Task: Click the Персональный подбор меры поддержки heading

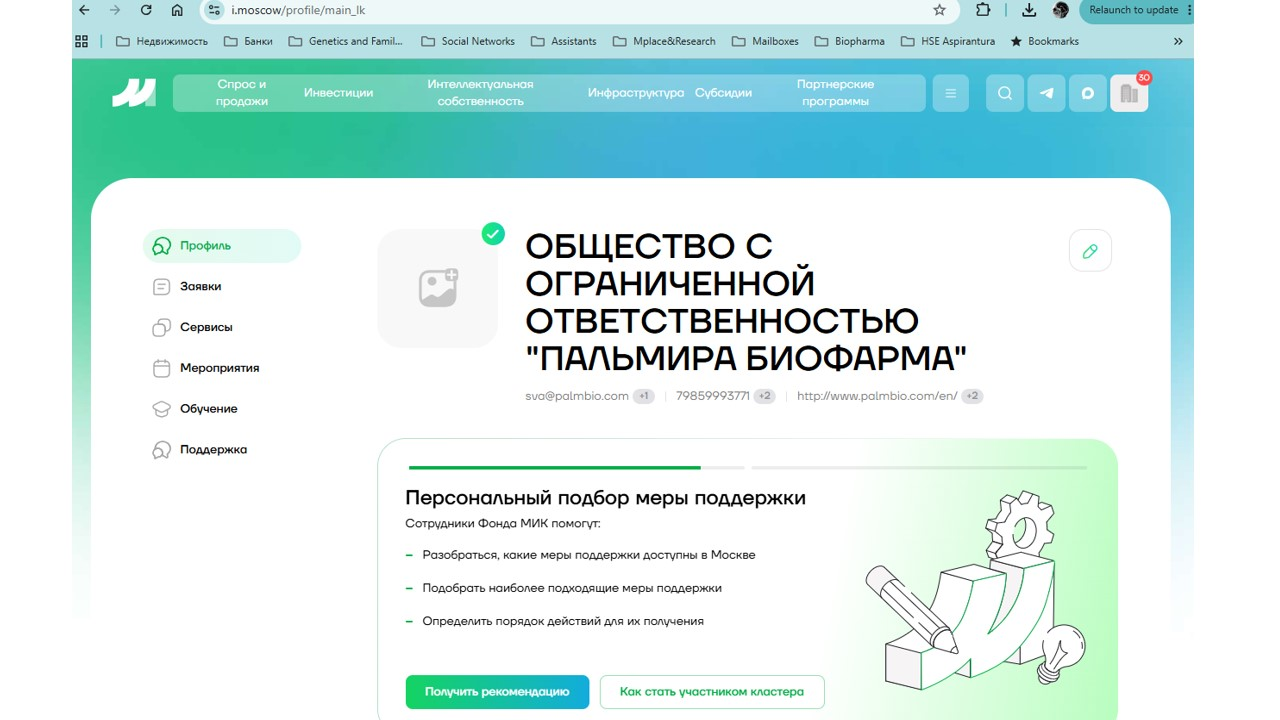Action: [605, 498]
